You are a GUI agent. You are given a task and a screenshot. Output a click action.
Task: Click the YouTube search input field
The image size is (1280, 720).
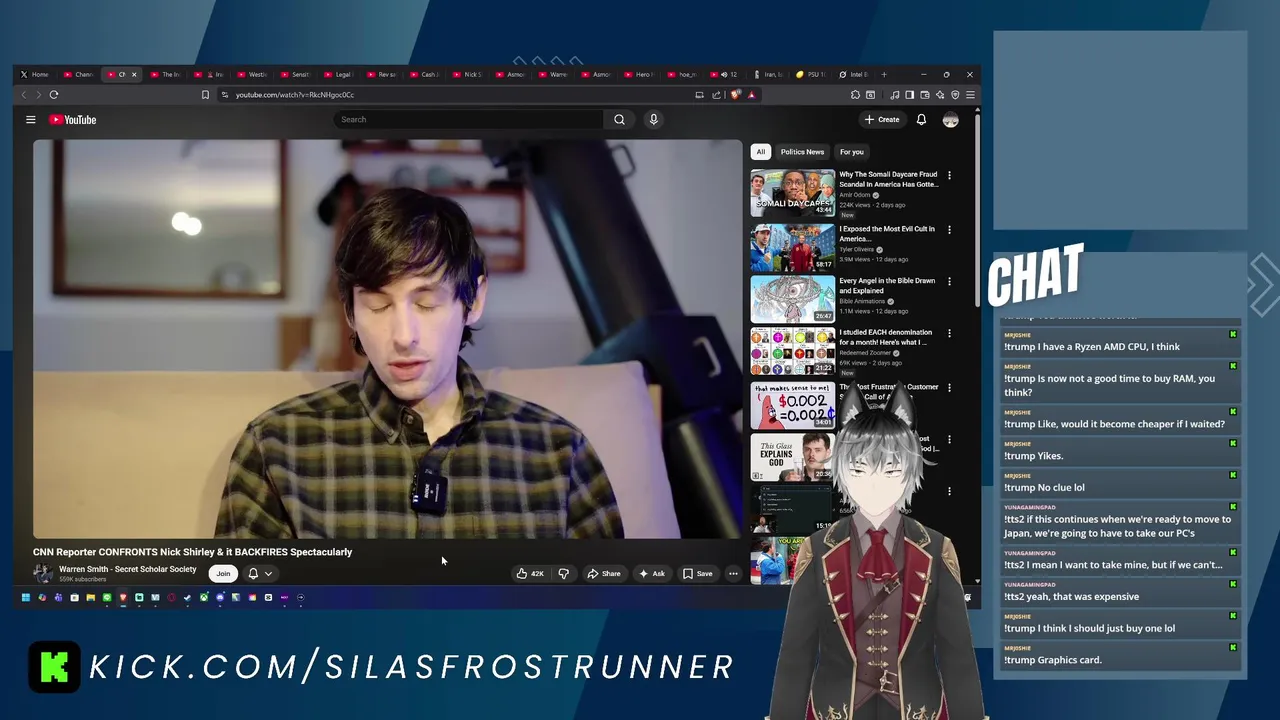[x=469, y=119]
